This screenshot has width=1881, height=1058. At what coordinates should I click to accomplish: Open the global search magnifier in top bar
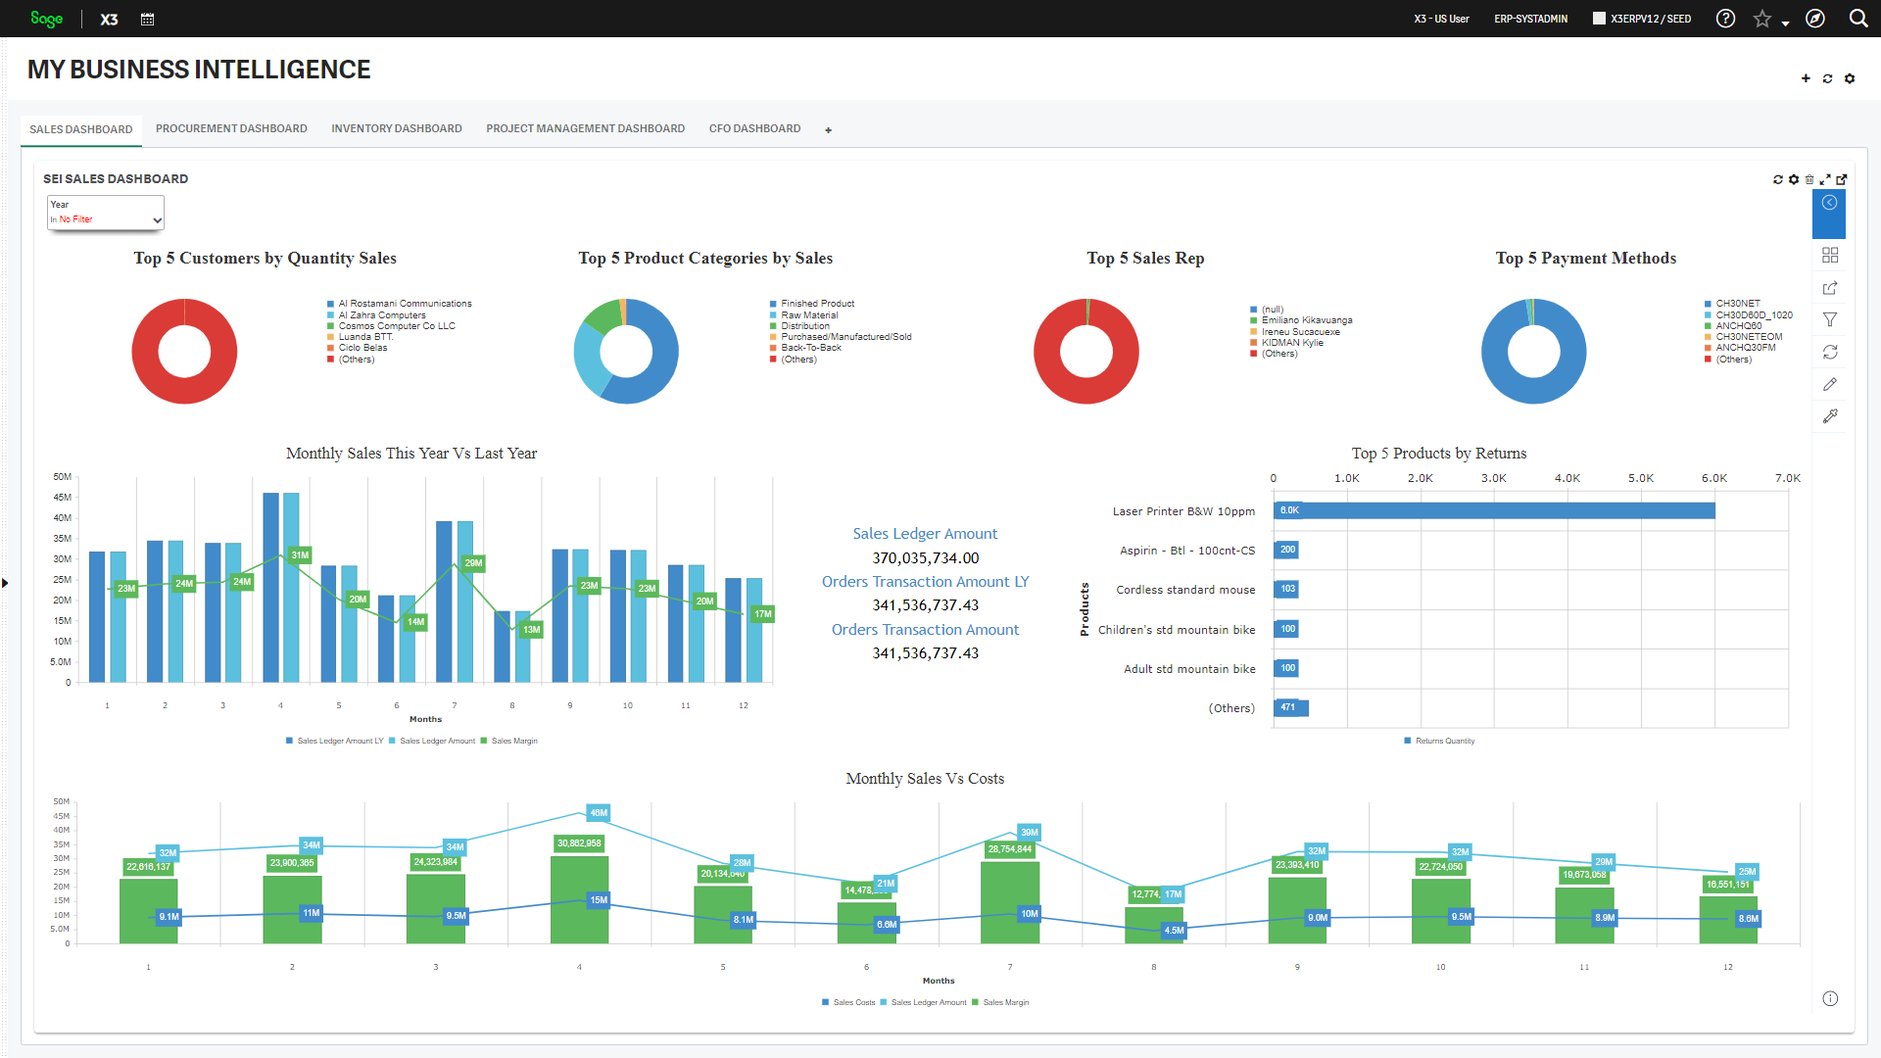click(x=1859, y=18)
